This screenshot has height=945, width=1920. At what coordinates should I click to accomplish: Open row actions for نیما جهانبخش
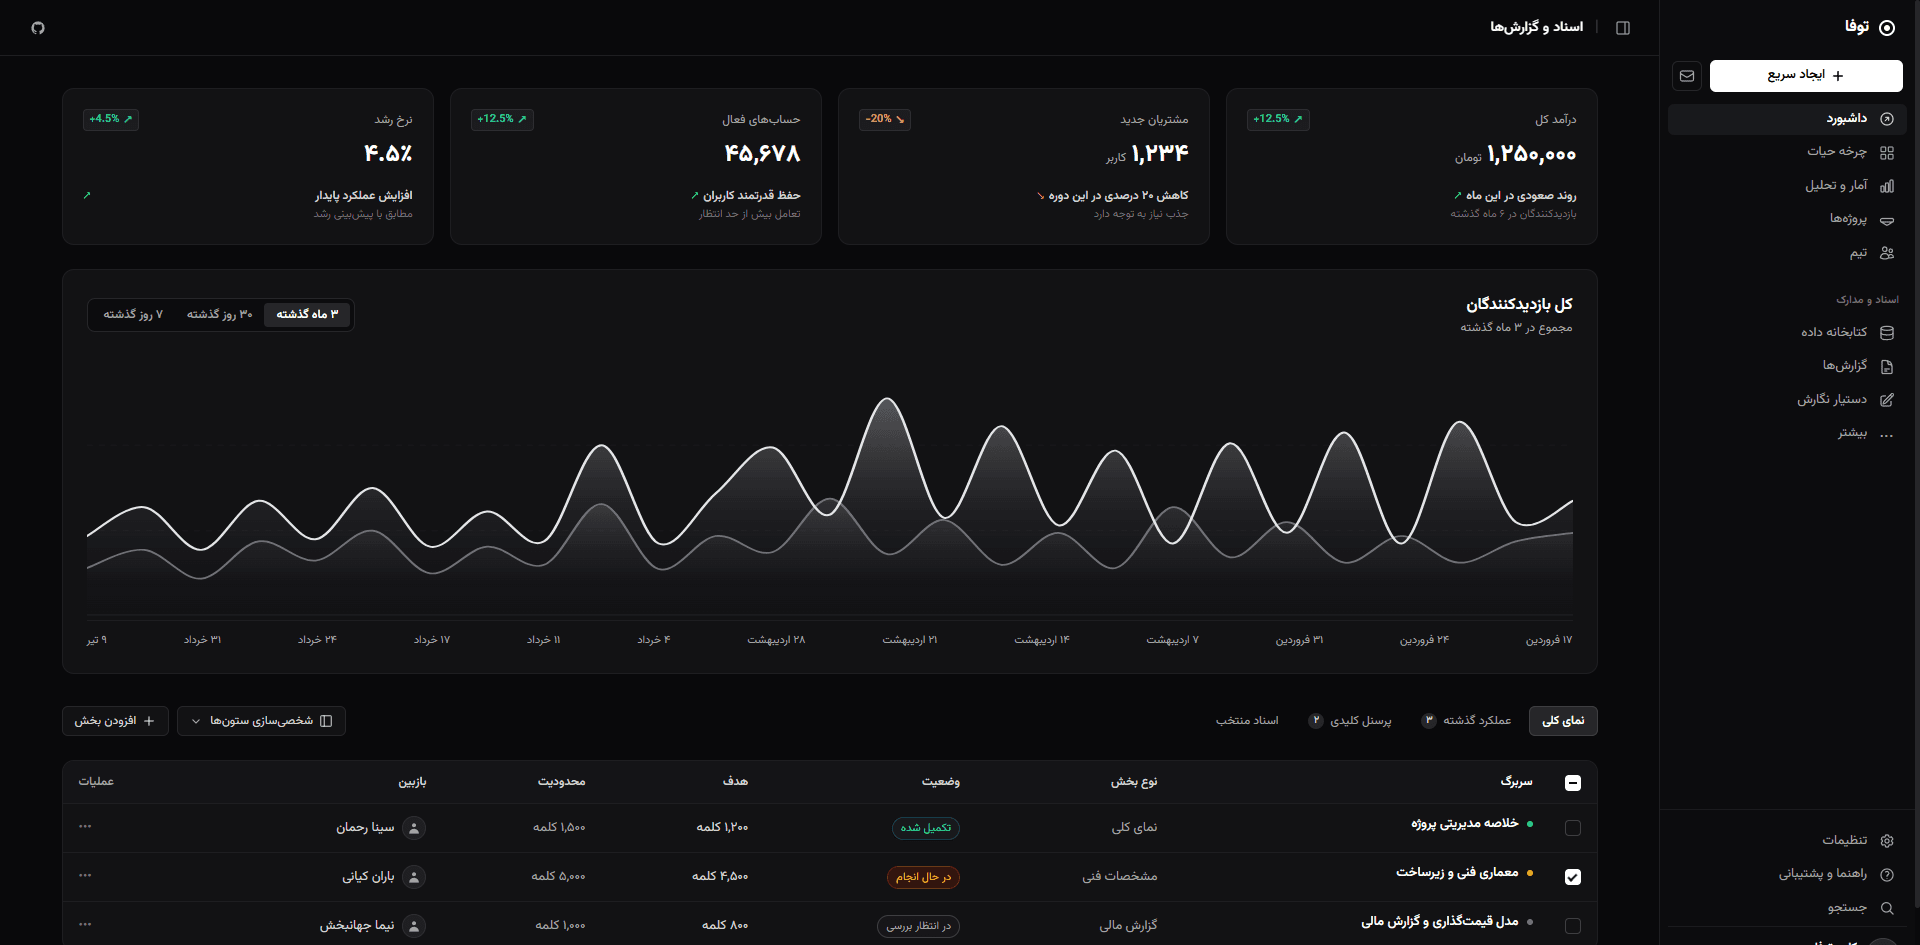tap(85, 924)
